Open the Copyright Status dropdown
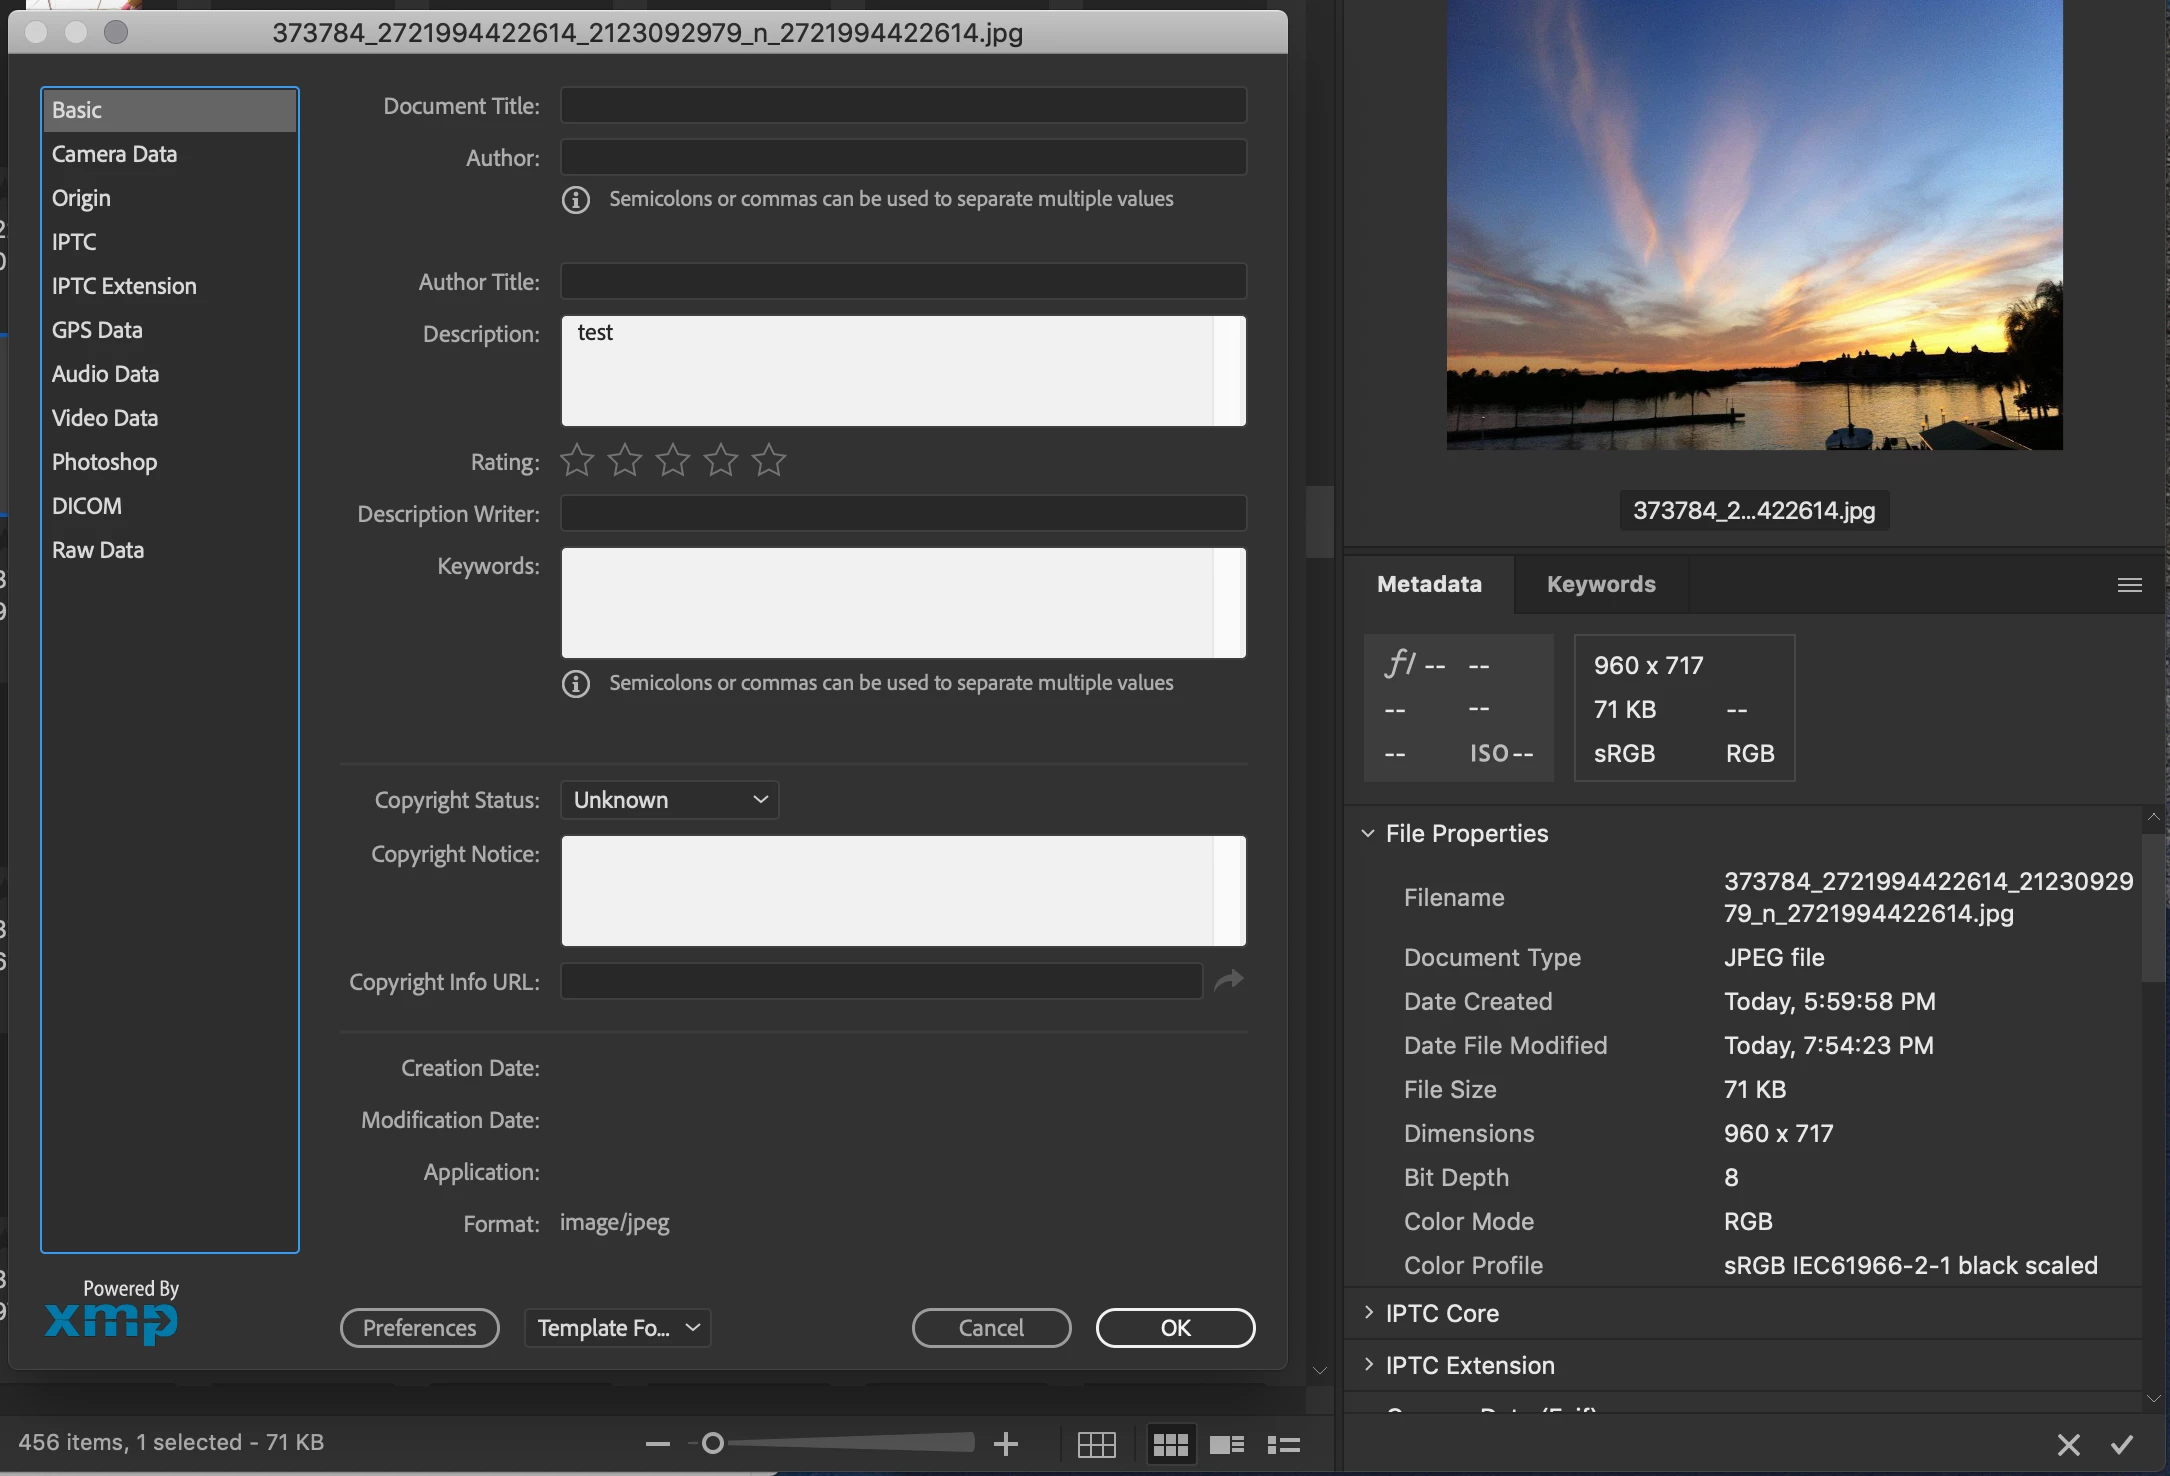 669,800
